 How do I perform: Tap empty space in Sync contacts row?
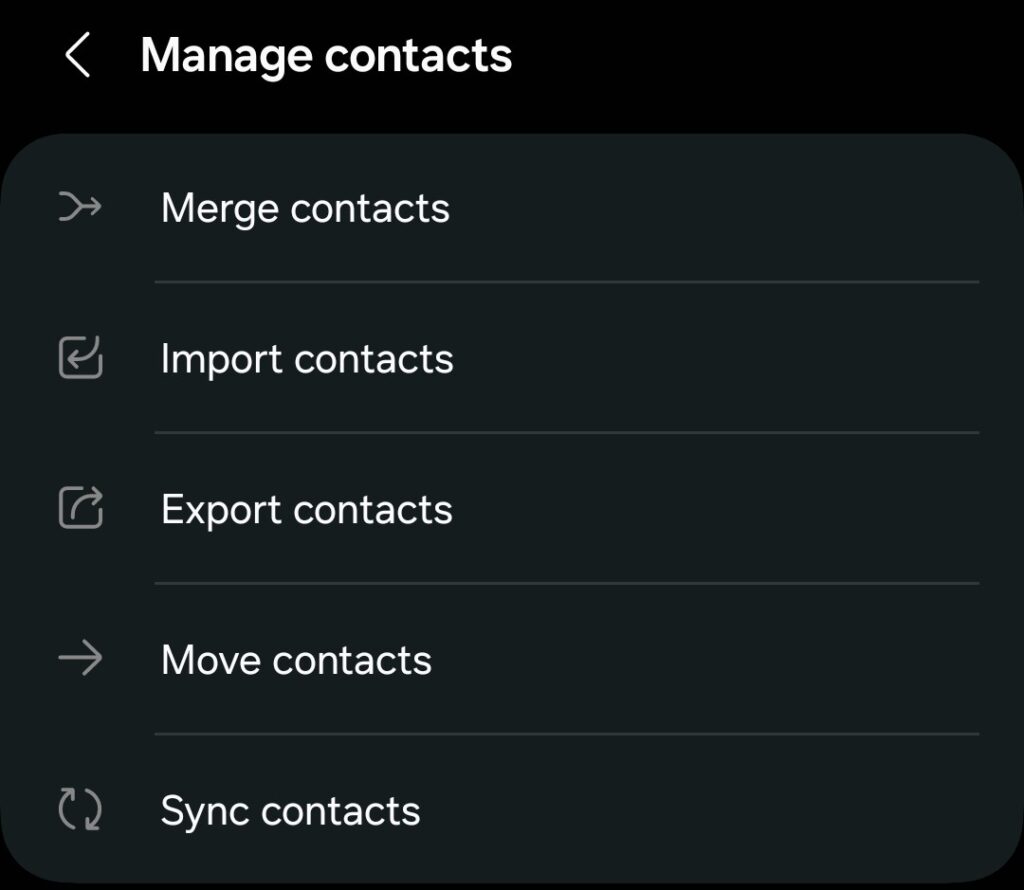(x=720, y=810)
